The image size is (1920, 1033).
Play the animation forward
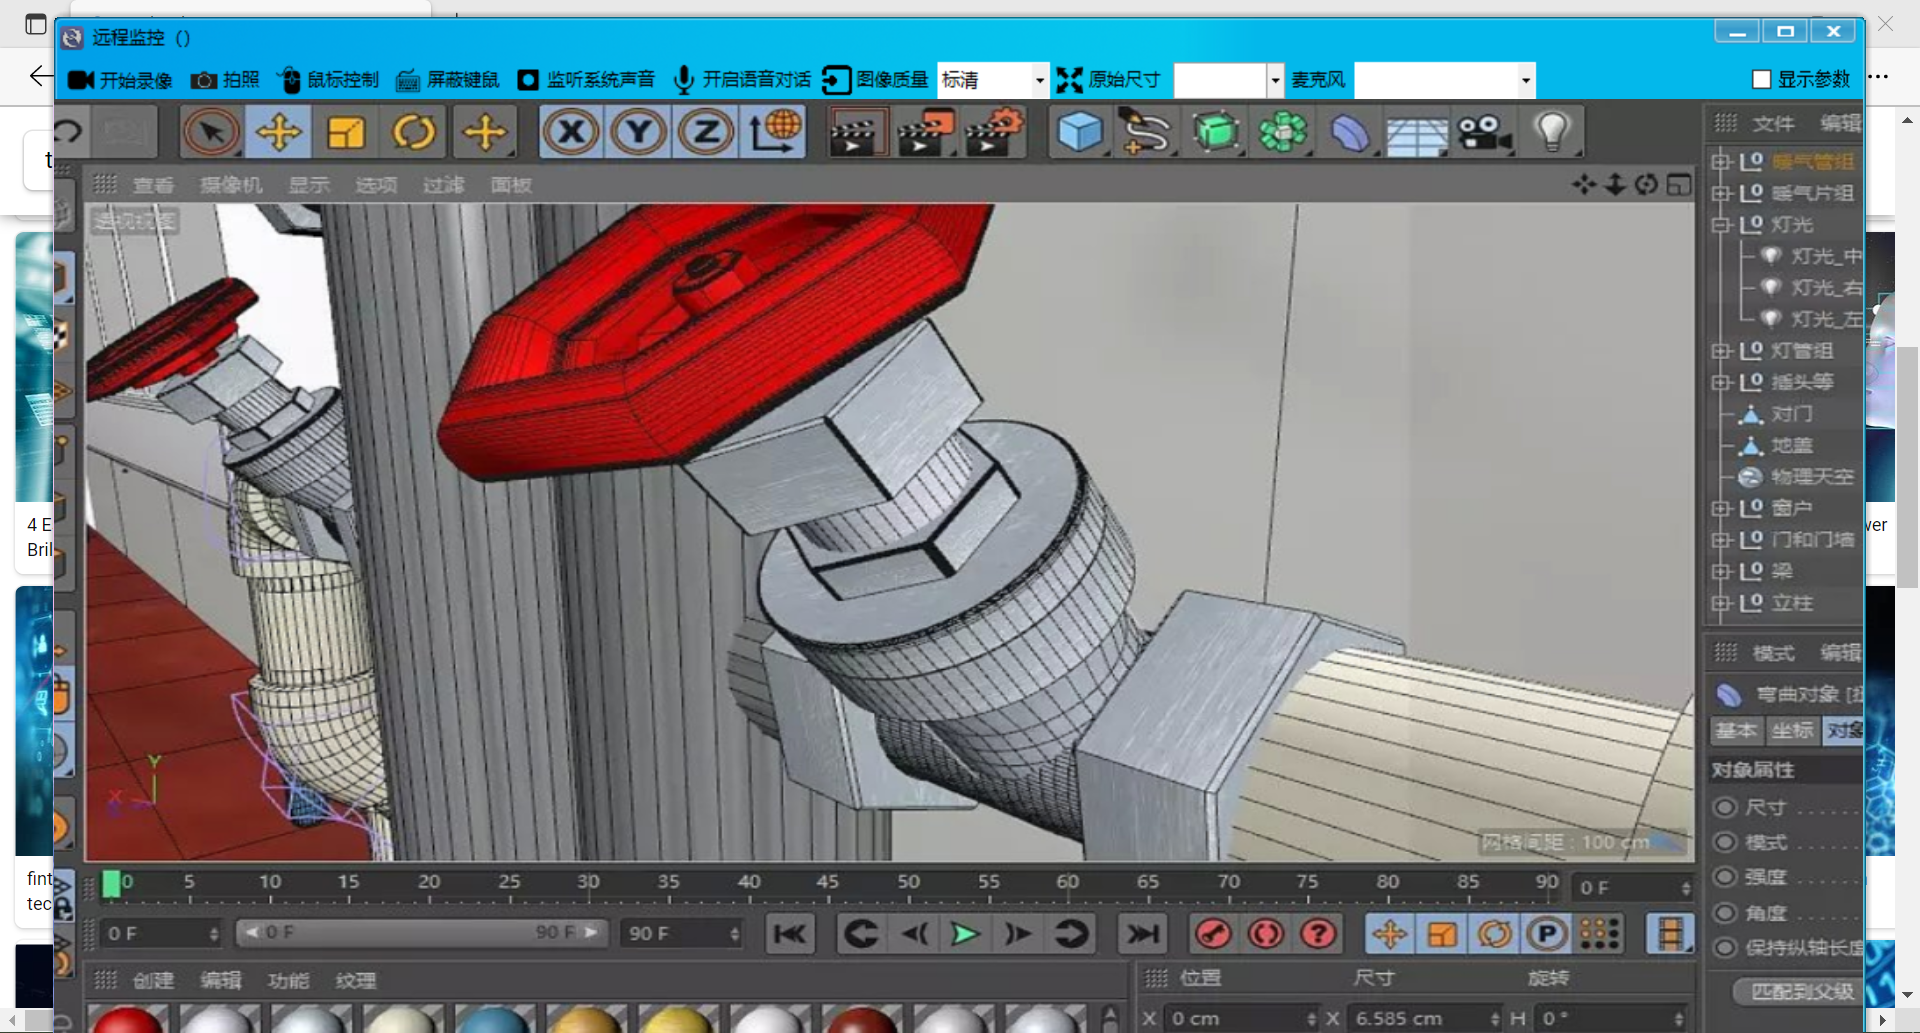965,934
